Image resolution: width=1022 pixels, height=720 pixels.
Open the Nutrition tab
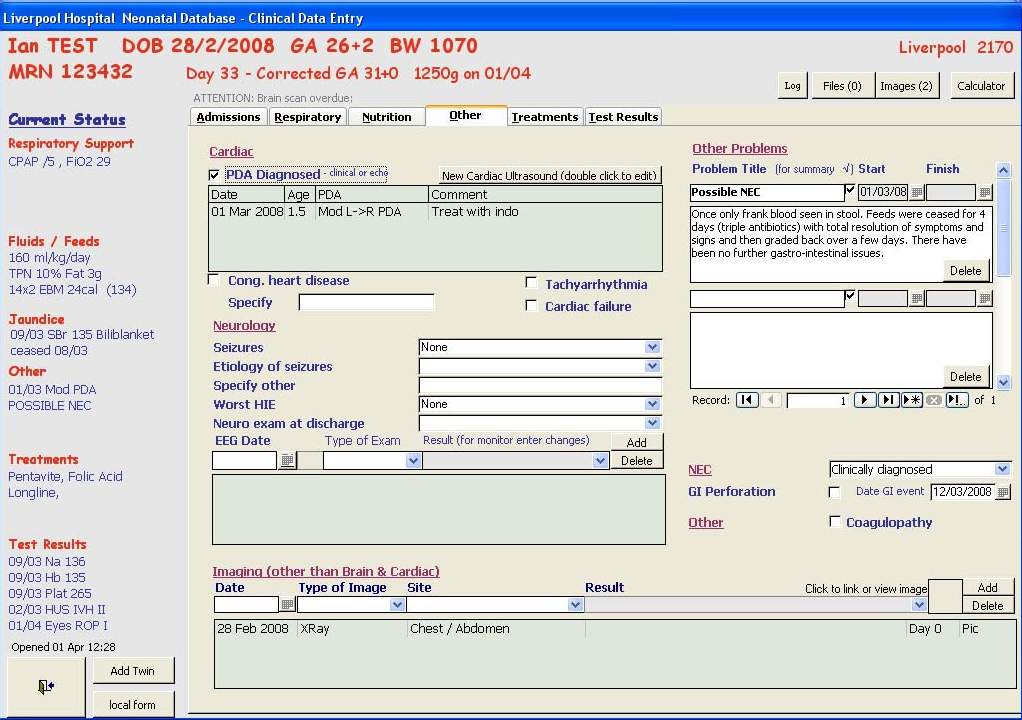point(386,117)
